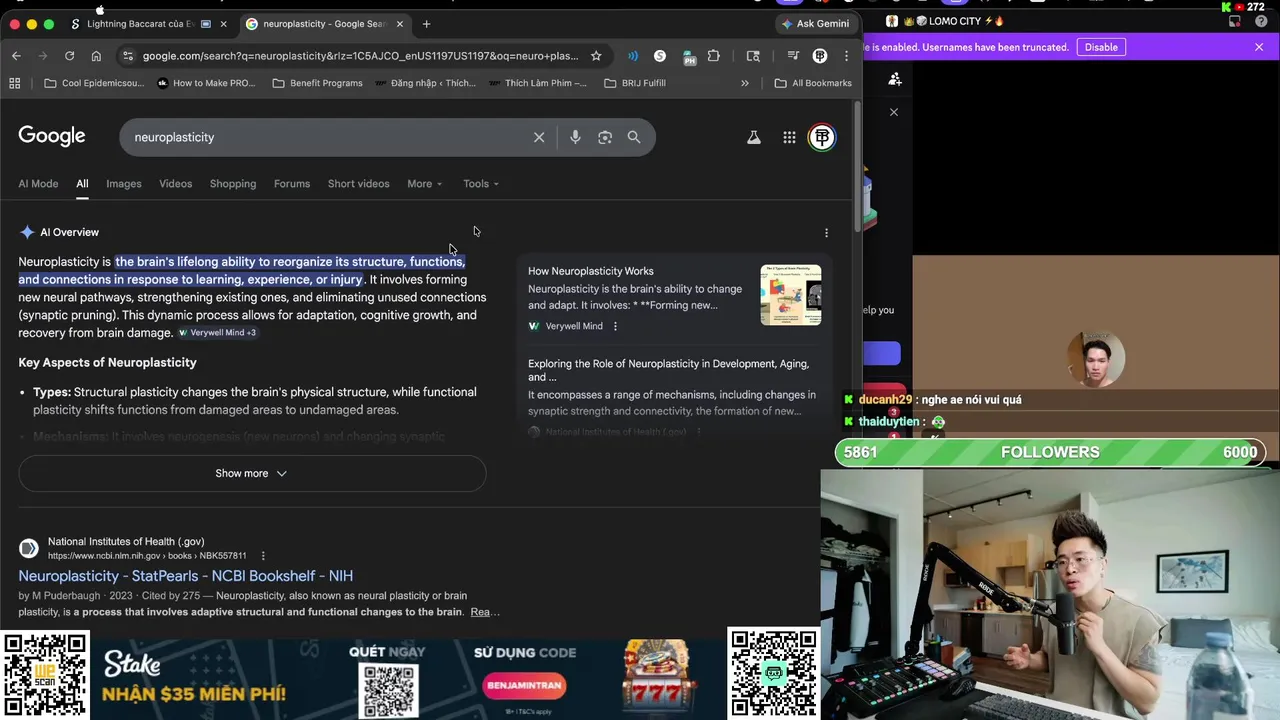
Task: Click the close X in Discord sidebar
Action: point(894,112)
